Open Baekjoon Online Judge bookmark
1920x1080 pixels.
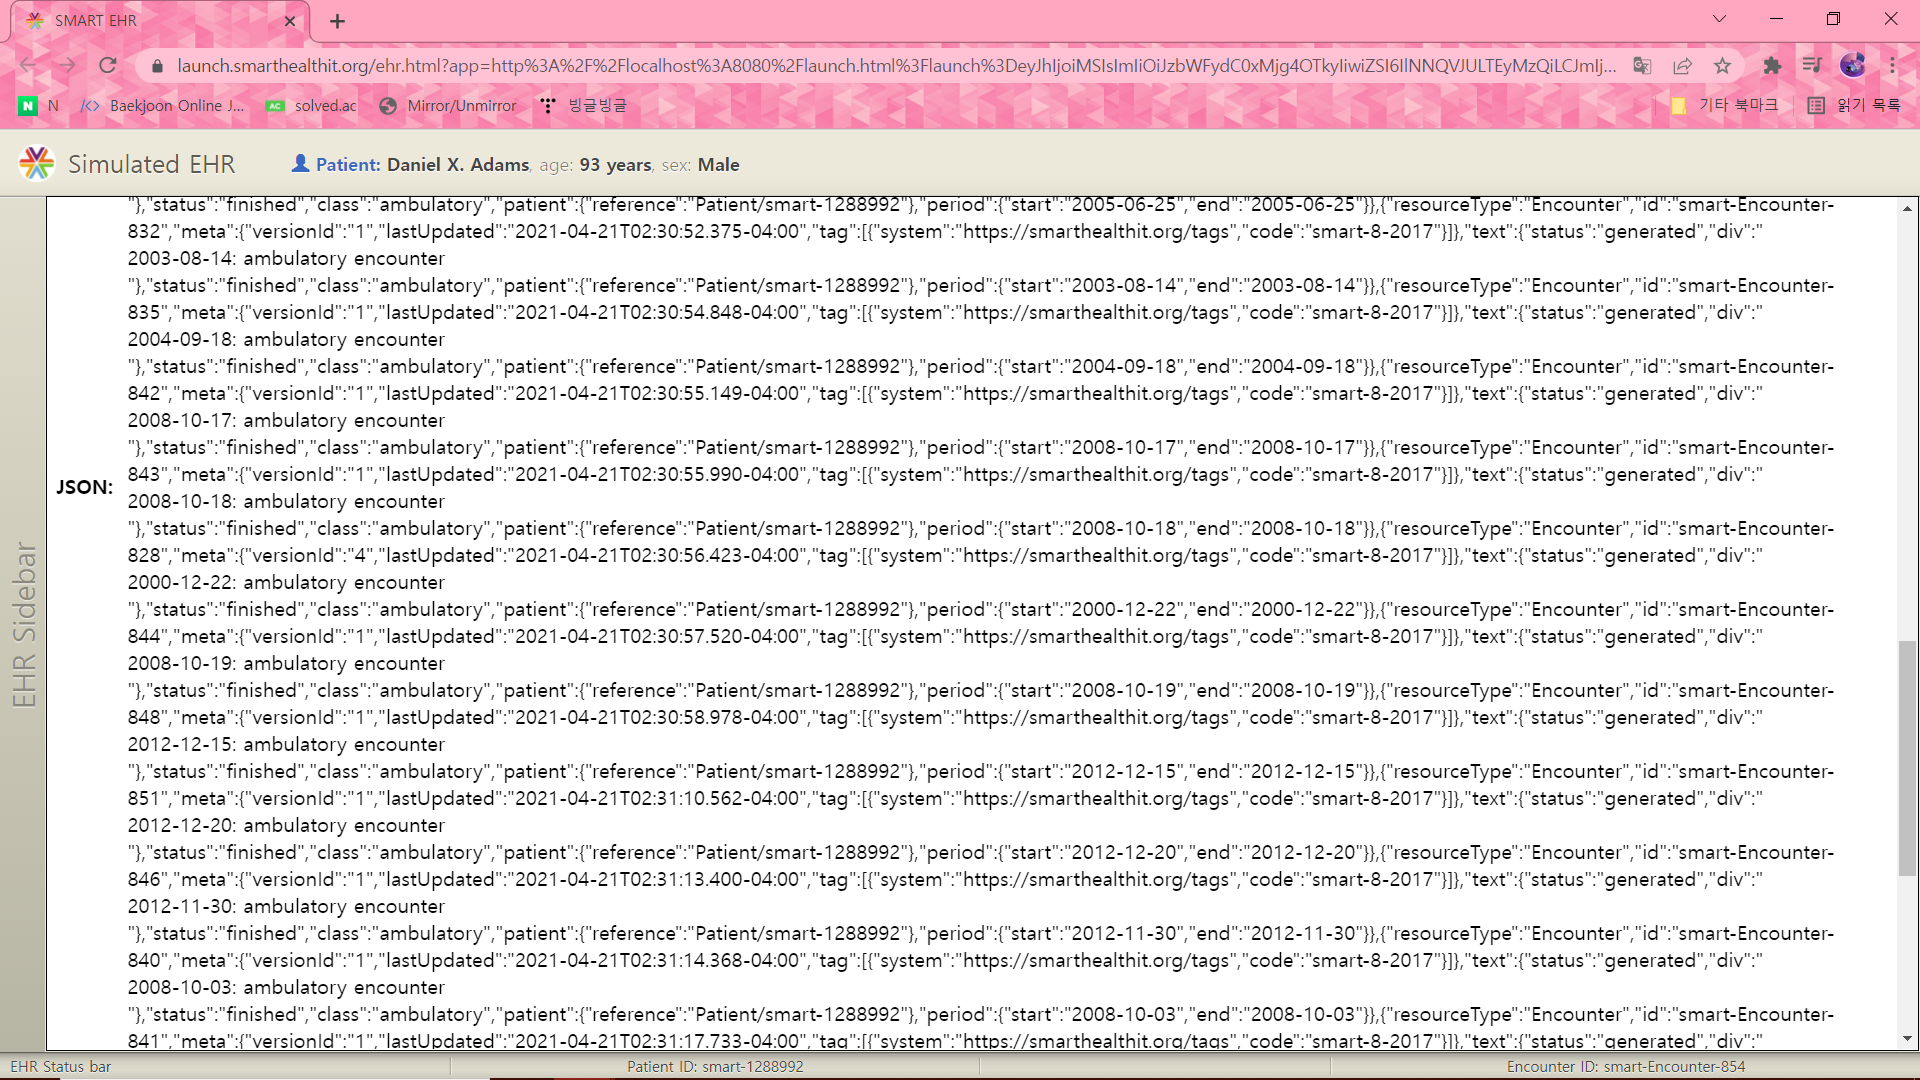(163, 105)
